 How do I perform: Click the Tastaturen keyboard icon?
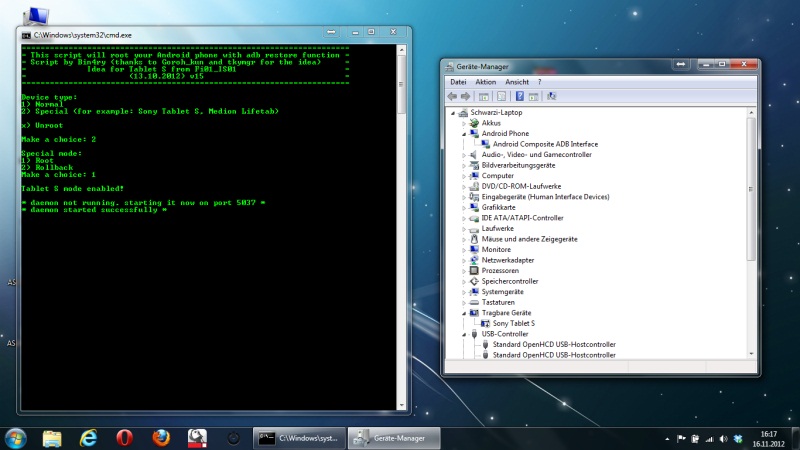[x=474, y=303]
